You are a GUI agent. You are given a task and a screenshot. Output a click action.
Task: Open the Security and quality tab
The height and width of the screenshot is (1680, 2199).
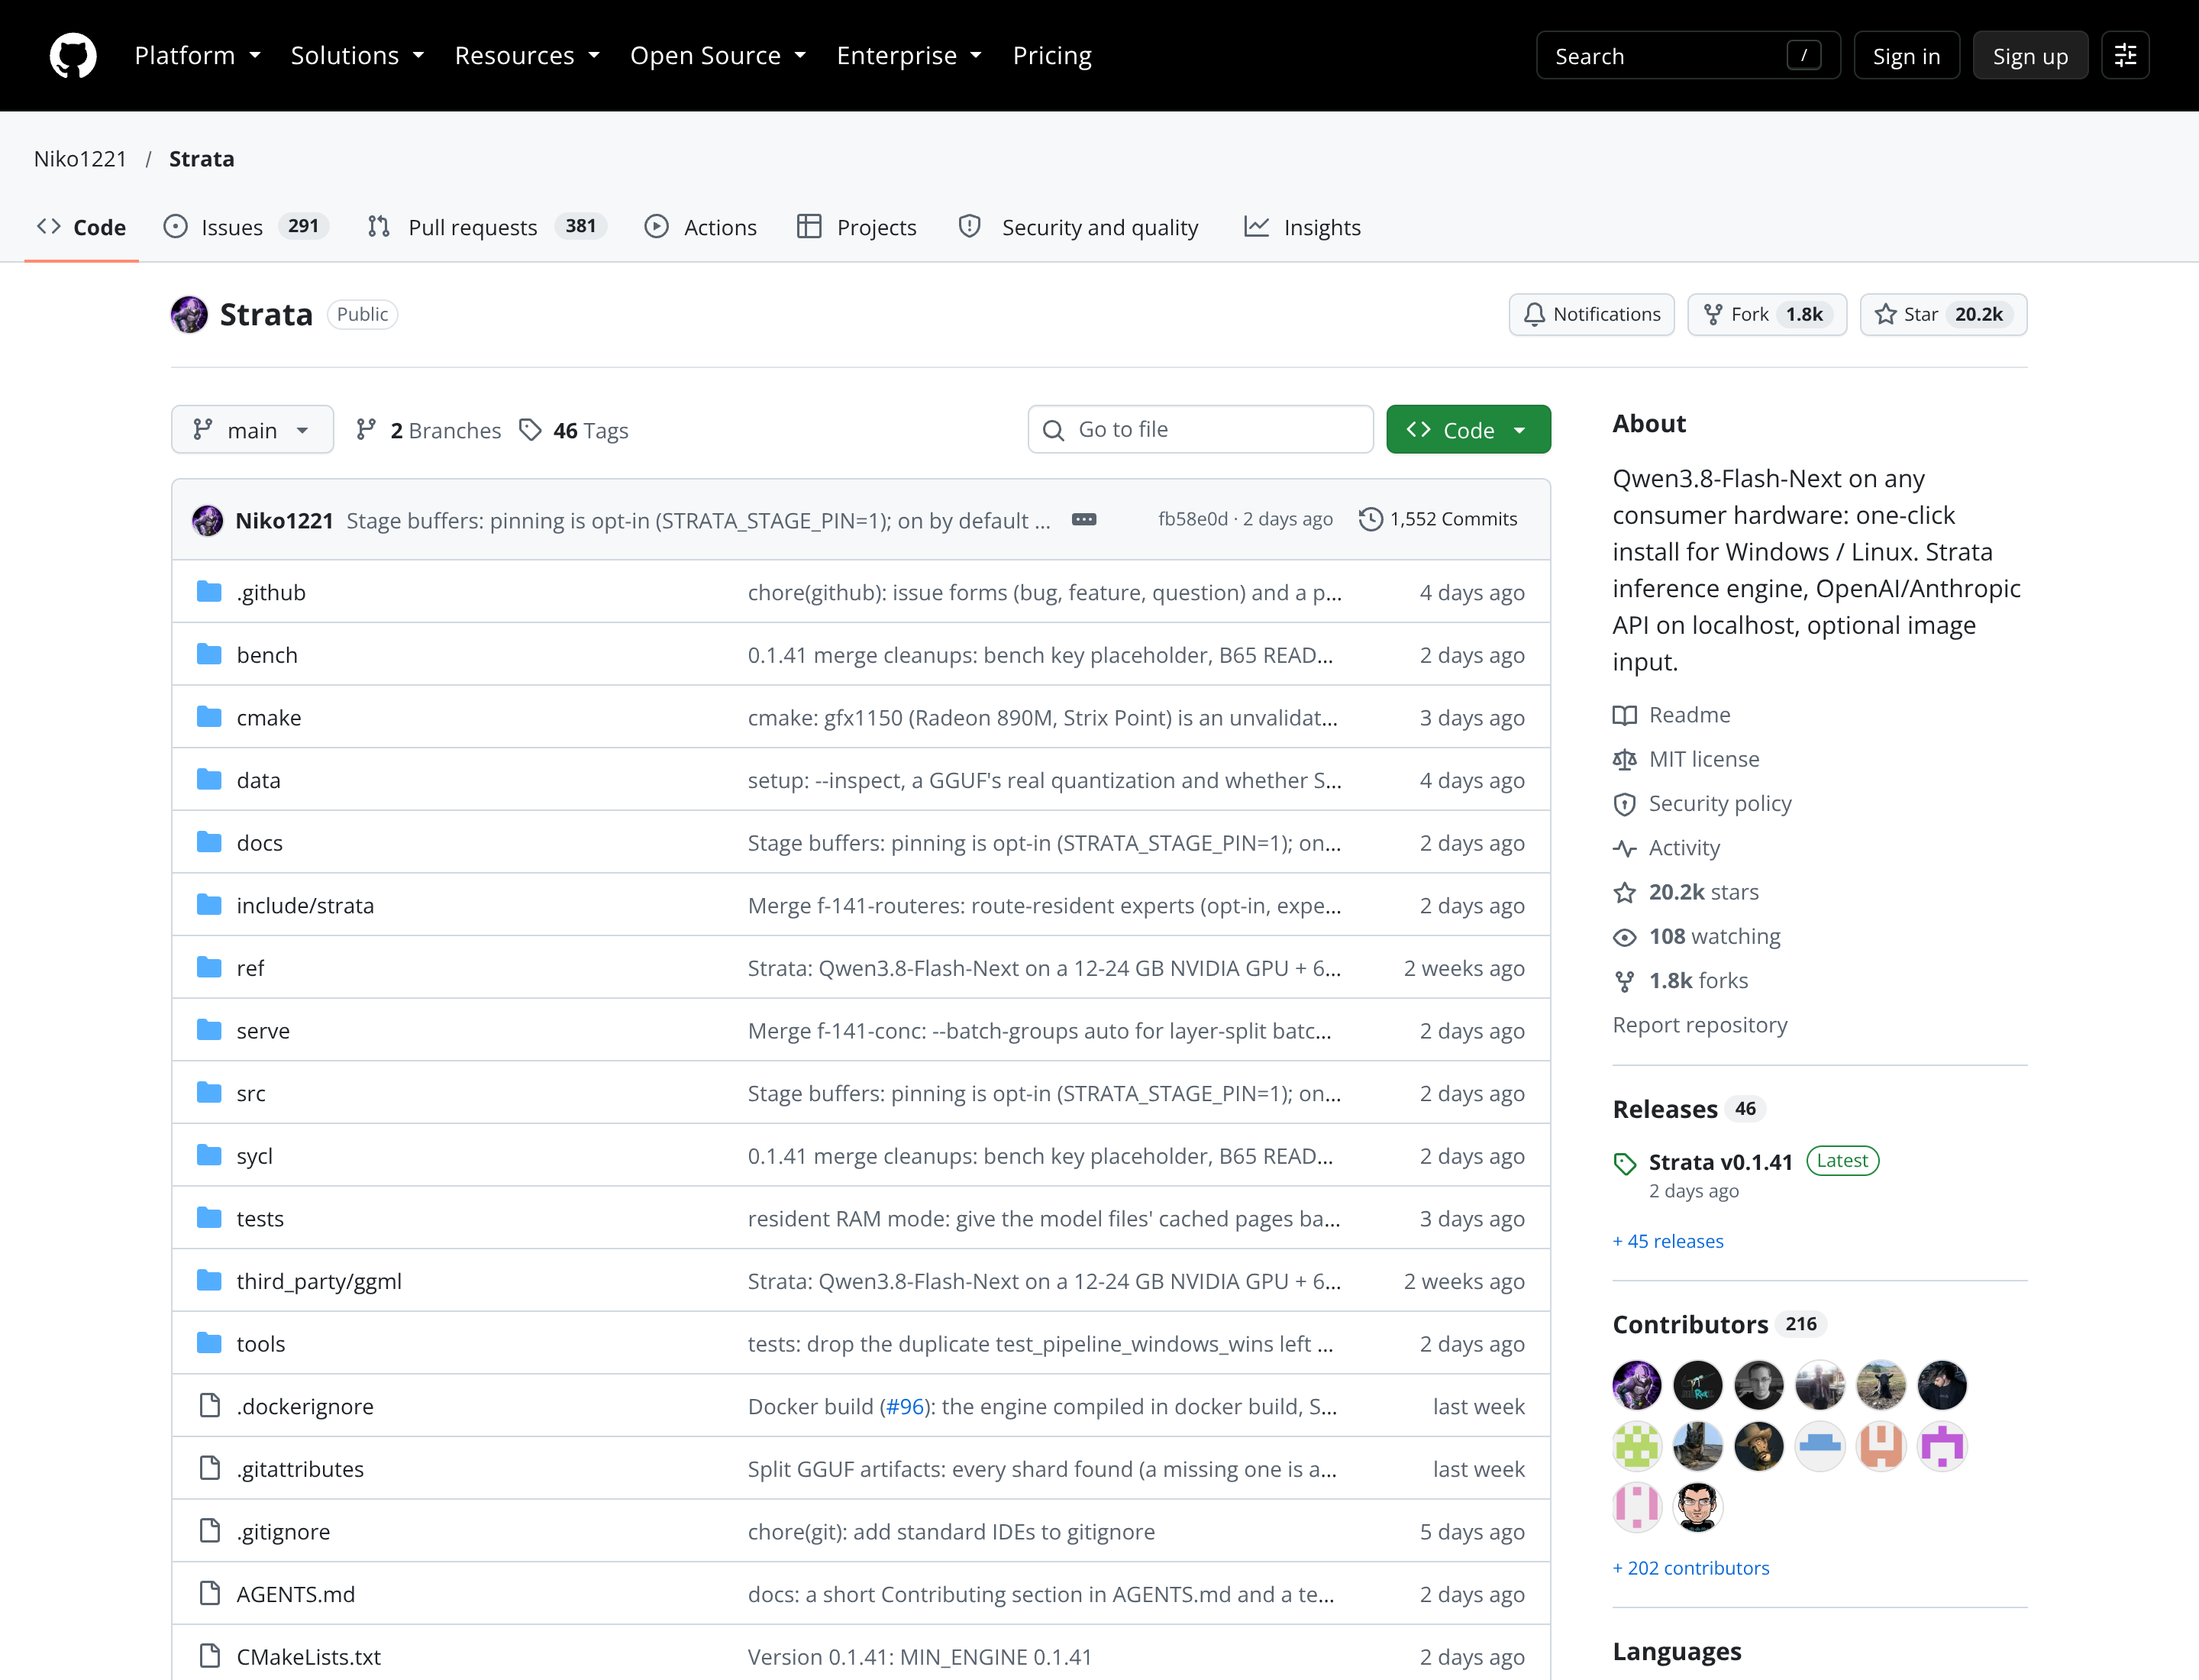(x=1079, y=227)
